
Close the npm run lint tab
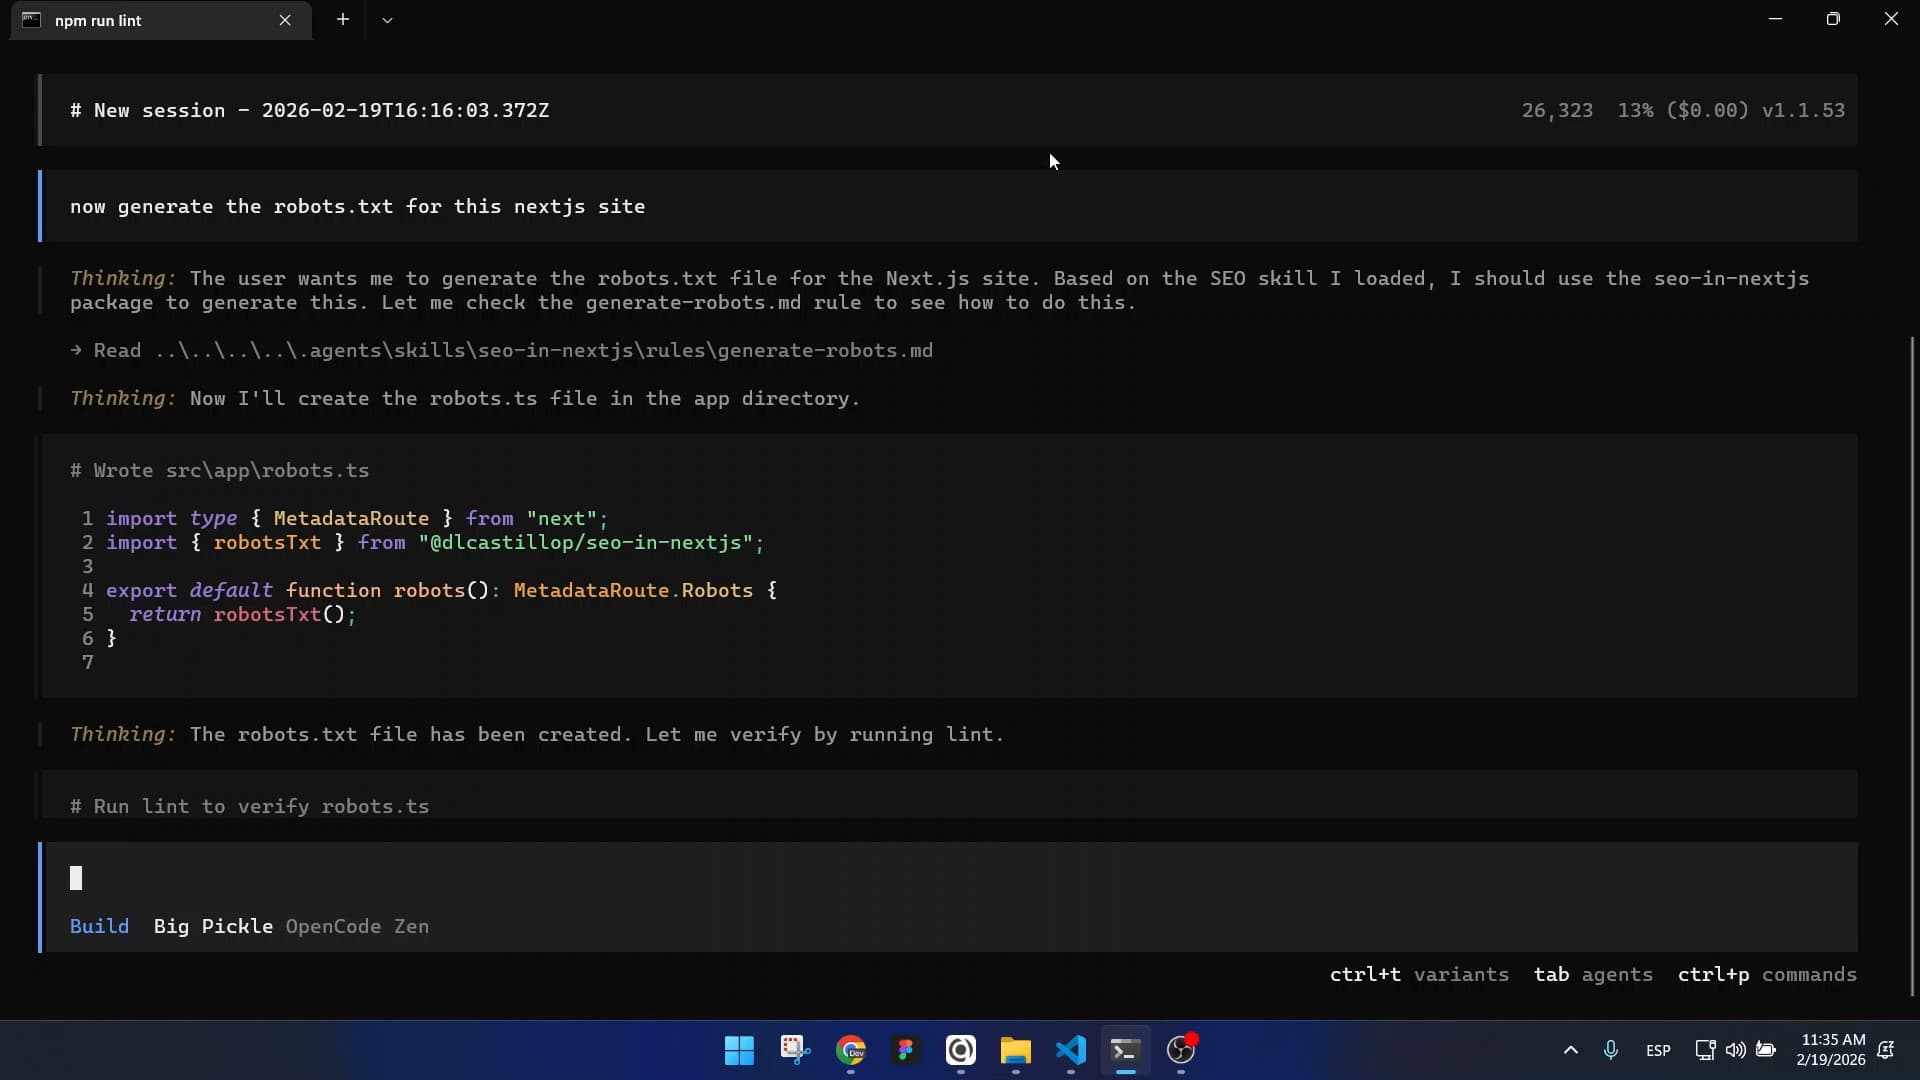tap(286, 20)
